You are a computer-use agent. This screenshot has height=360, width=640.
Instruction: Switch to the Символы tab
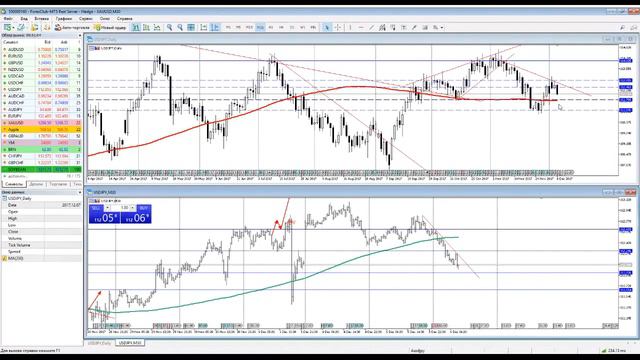[x=14, y=184]
